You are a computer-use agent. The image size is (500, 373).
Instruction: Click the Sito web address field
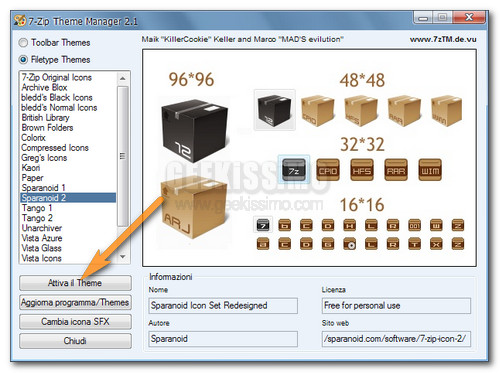coord(396,339)
